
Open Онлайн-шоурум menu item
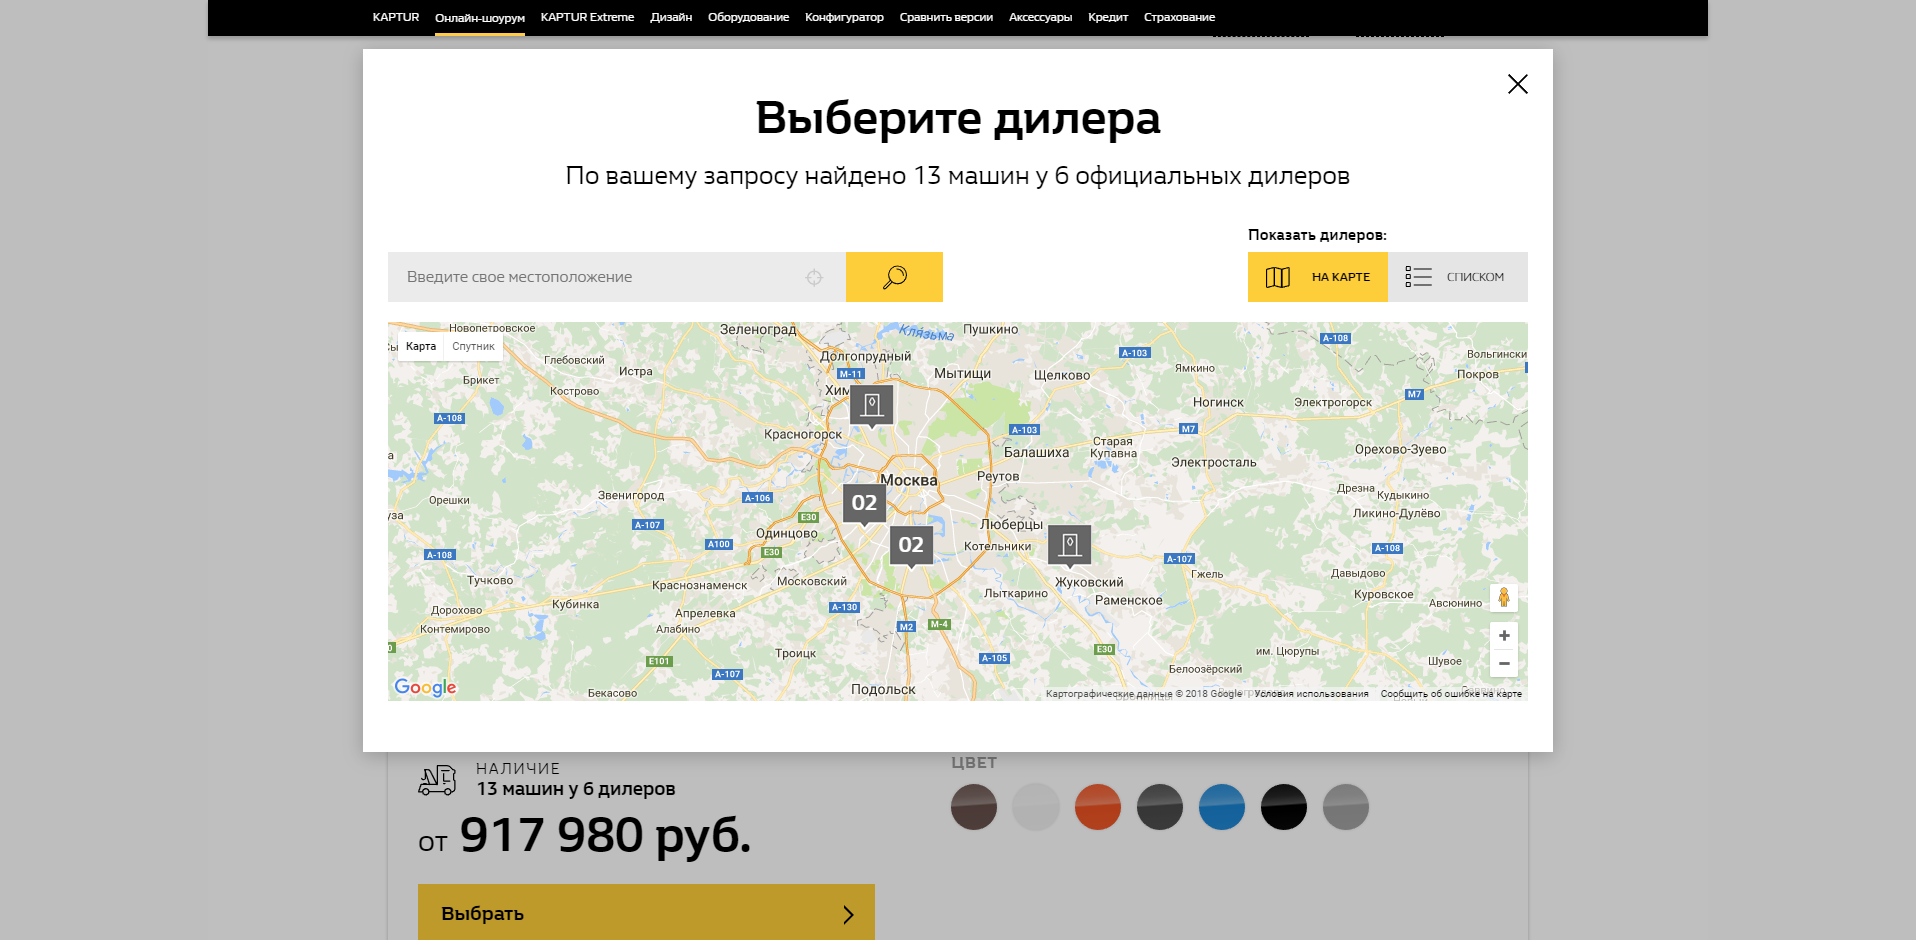pos(480,18)
